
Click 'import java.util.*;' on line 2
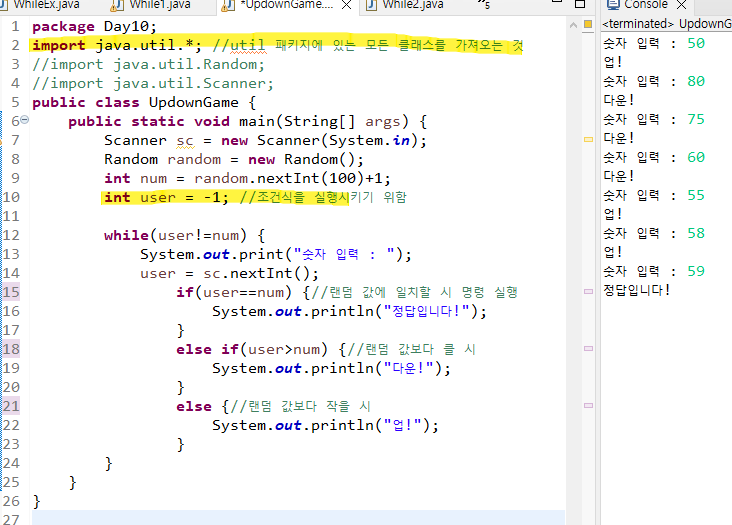[117, 45]
